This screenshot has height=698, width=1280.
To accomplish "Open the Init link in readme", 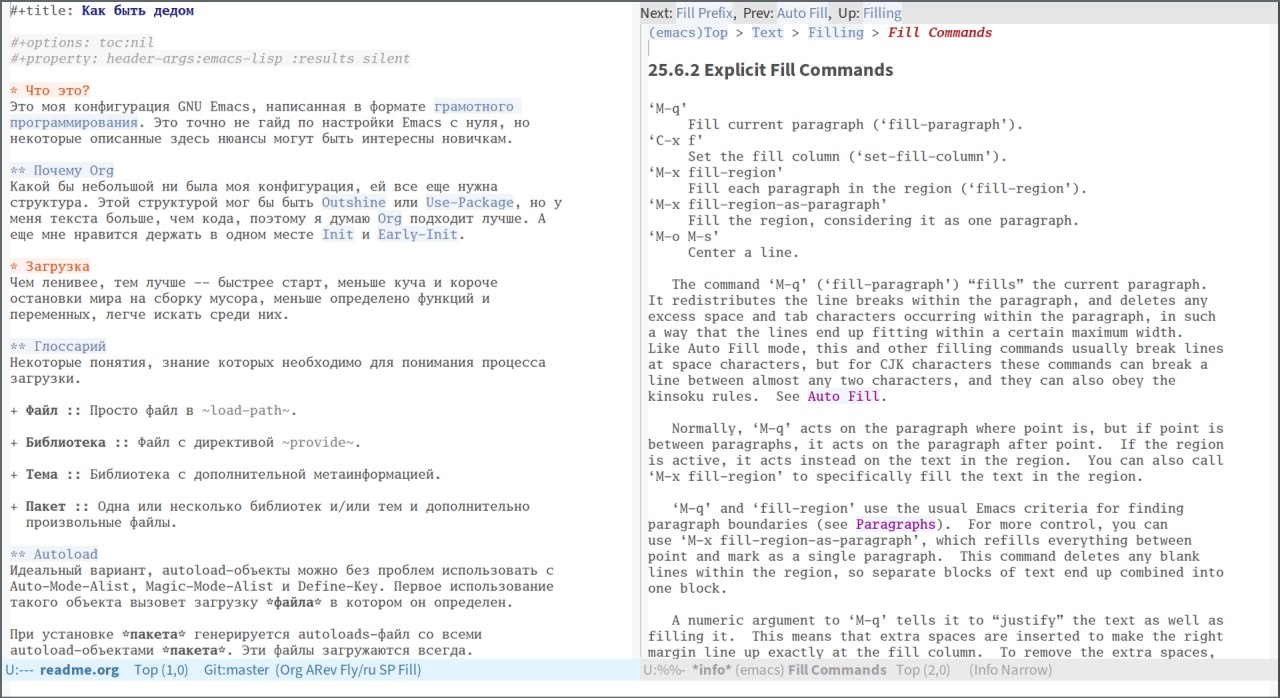I will pos(337,235).
